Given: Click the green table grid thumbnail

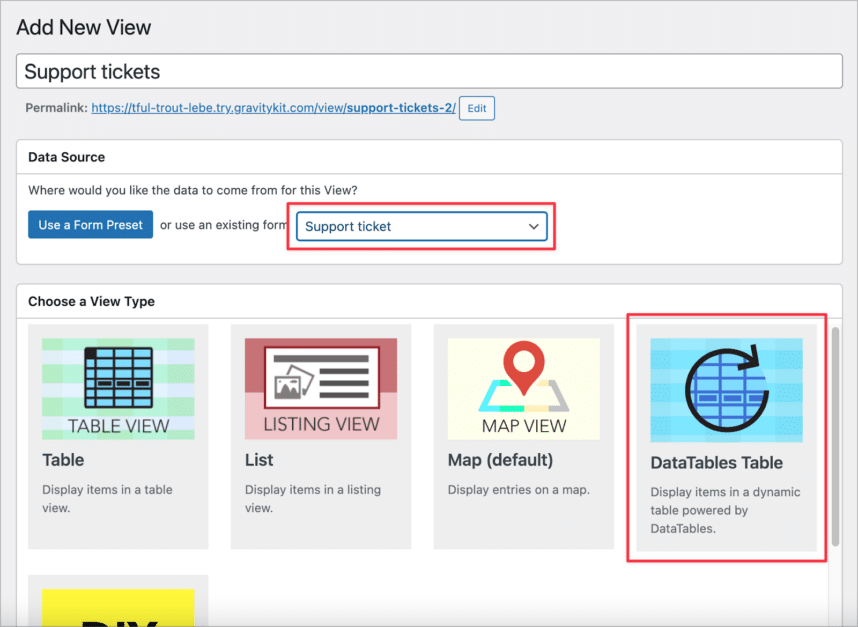Looking at the screenshot, I should [118, 388].
